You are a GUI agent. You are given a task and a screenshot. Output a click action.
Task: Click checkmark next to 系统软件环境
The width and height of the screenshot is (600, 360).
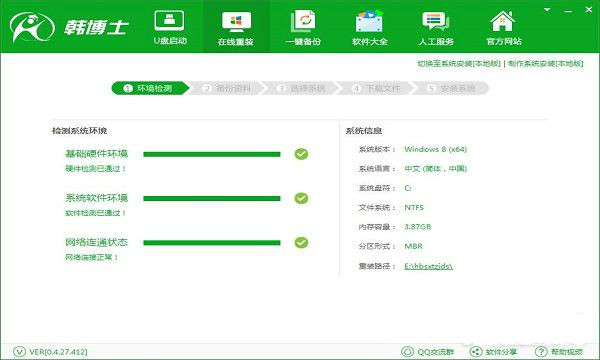pyautogui.click(x=301, y=198)
